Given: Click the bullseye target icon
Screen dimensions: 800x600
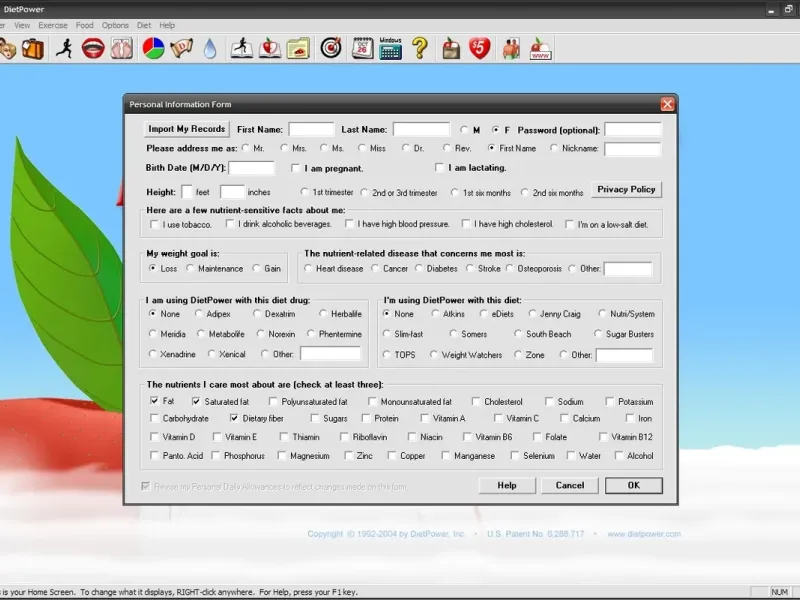Looking at the screenshot, I should click(331, 49).
